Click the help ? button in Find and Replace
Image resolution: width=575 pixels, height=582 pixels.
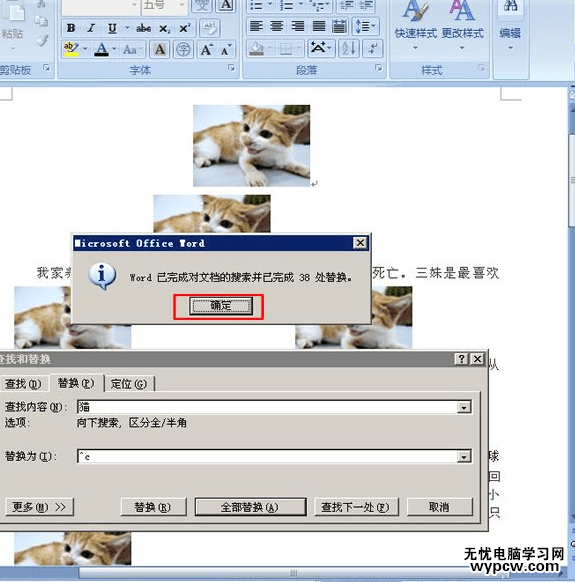(461, 359)
